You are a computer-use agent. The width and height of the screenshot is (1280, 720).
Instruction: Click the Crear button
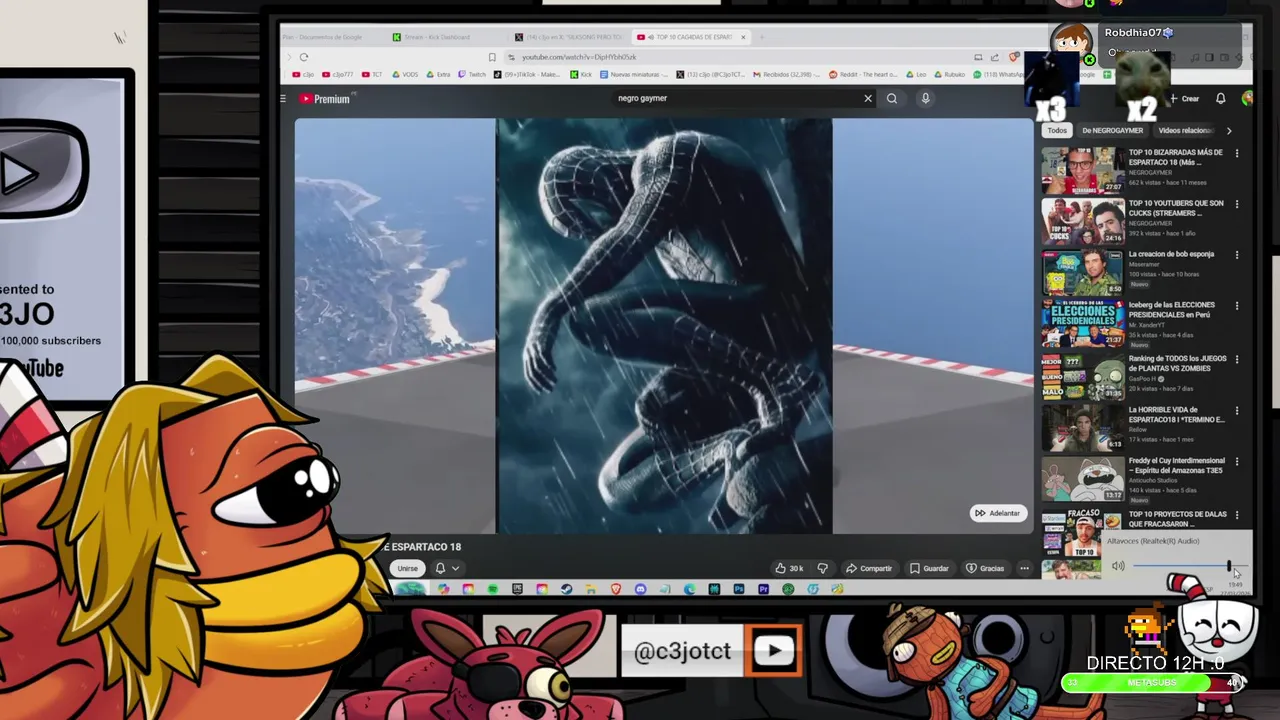point(1185,98)
